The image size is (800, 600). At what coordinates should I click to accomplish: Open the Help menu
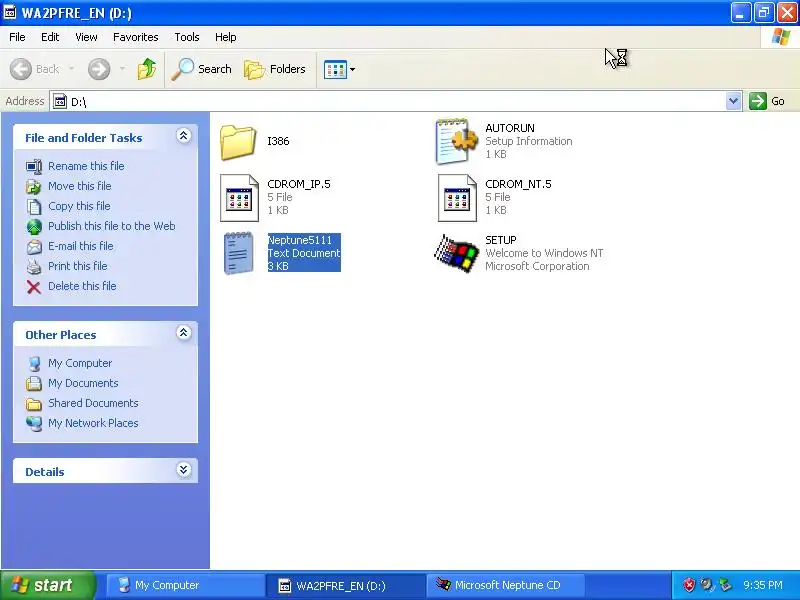tap(226, 37)
